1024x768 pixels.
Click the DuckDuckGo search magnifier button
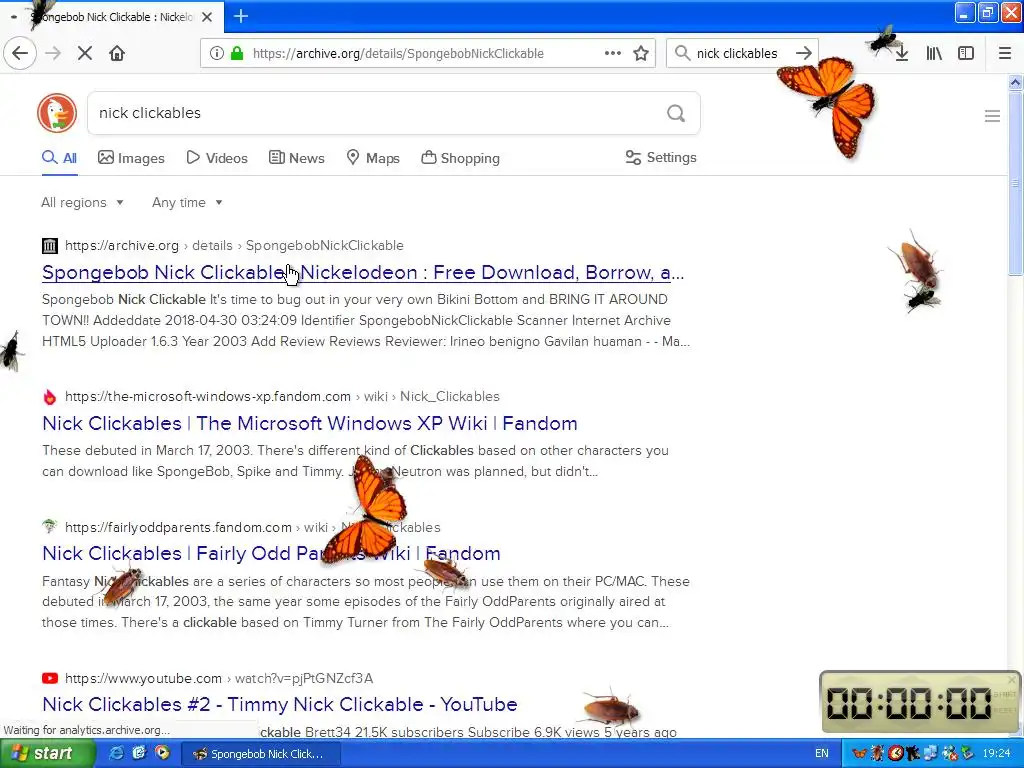(x=676, y=113)
